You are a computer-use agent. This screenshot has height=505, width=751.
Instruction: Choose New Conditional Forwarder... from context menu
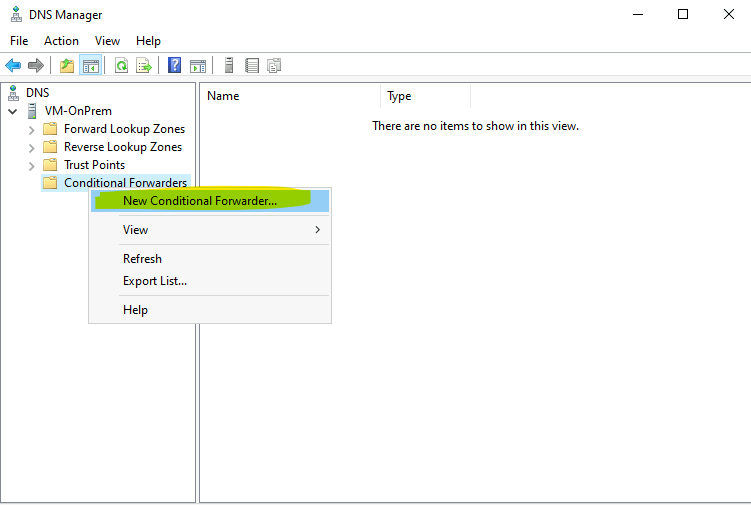pyautogui.click(x=210, y=201)
